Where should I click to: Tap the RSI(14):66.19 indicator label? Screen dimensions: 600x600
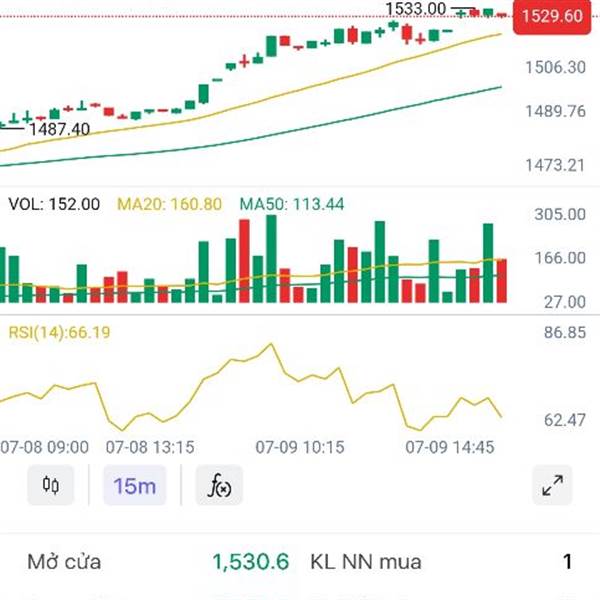point(59,332)
